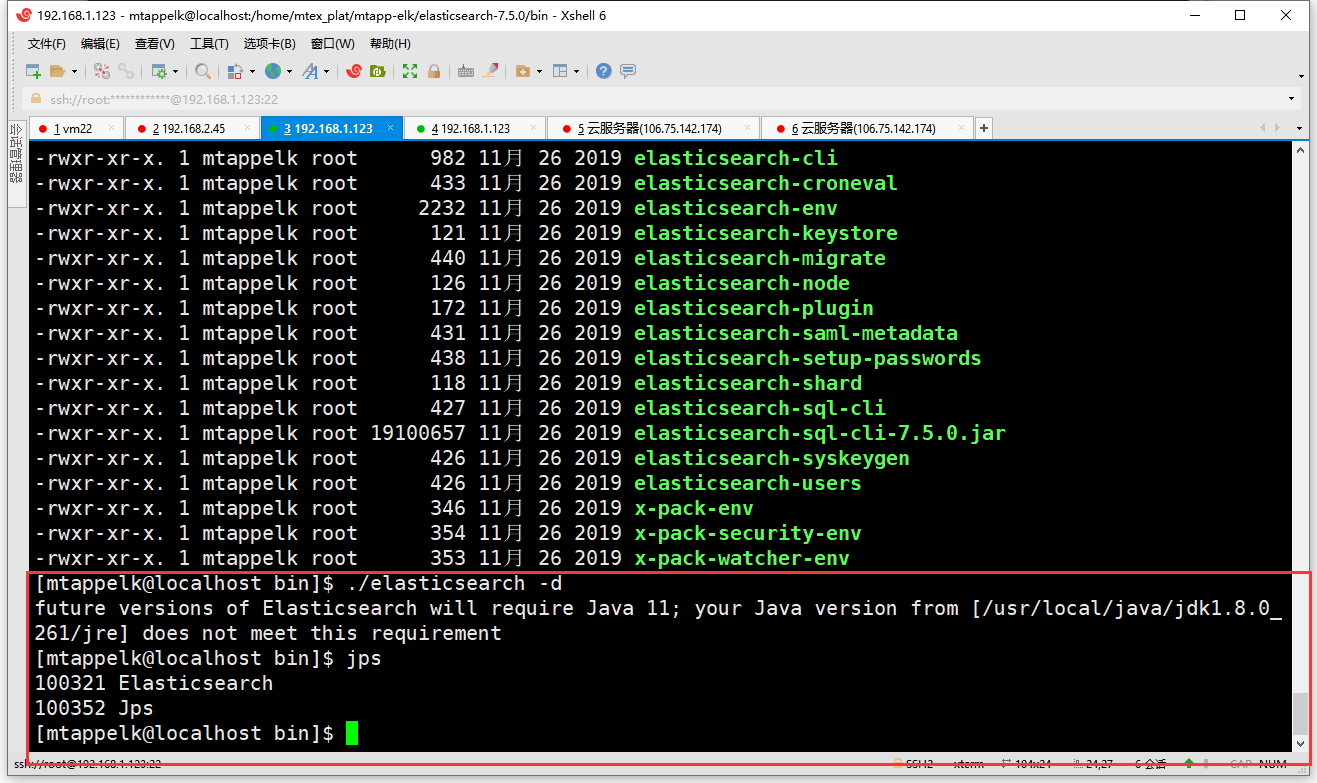Click the new folder plus icon
Viewport: 1317px width, 783px height.
[x=522, y=71]
